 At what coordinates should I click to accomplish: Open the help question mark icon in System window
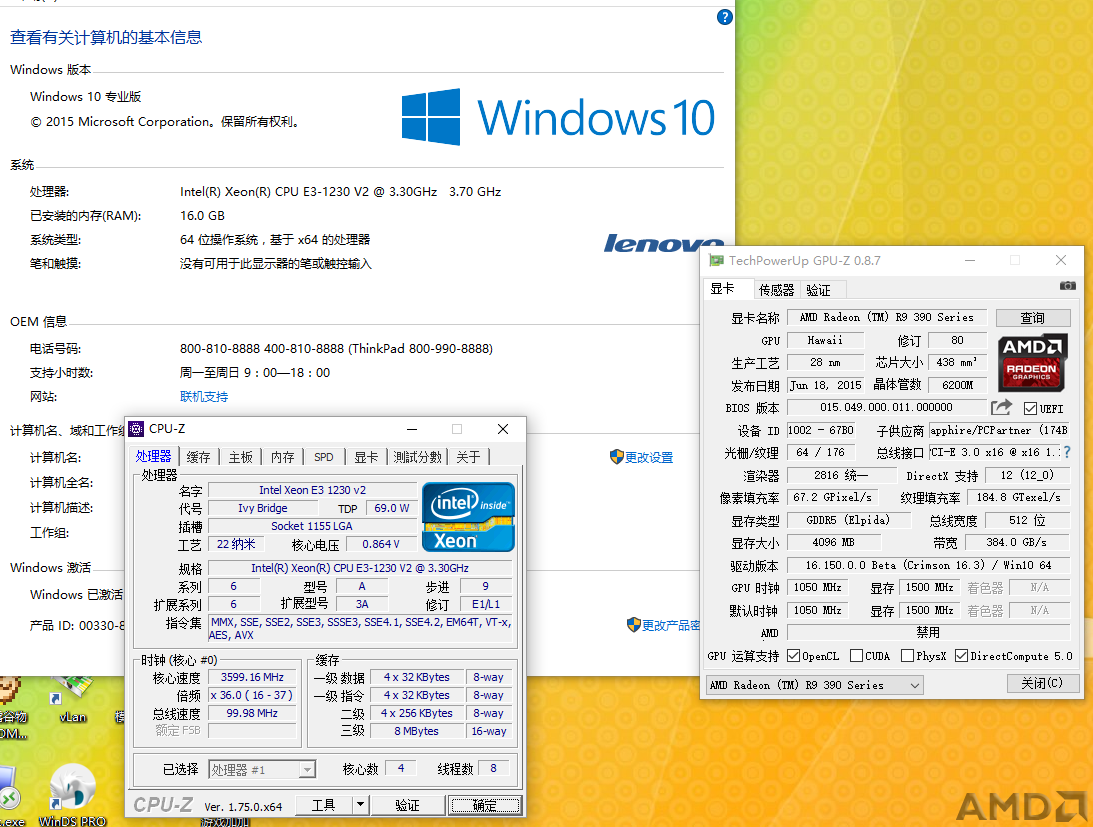coord(724,17)
